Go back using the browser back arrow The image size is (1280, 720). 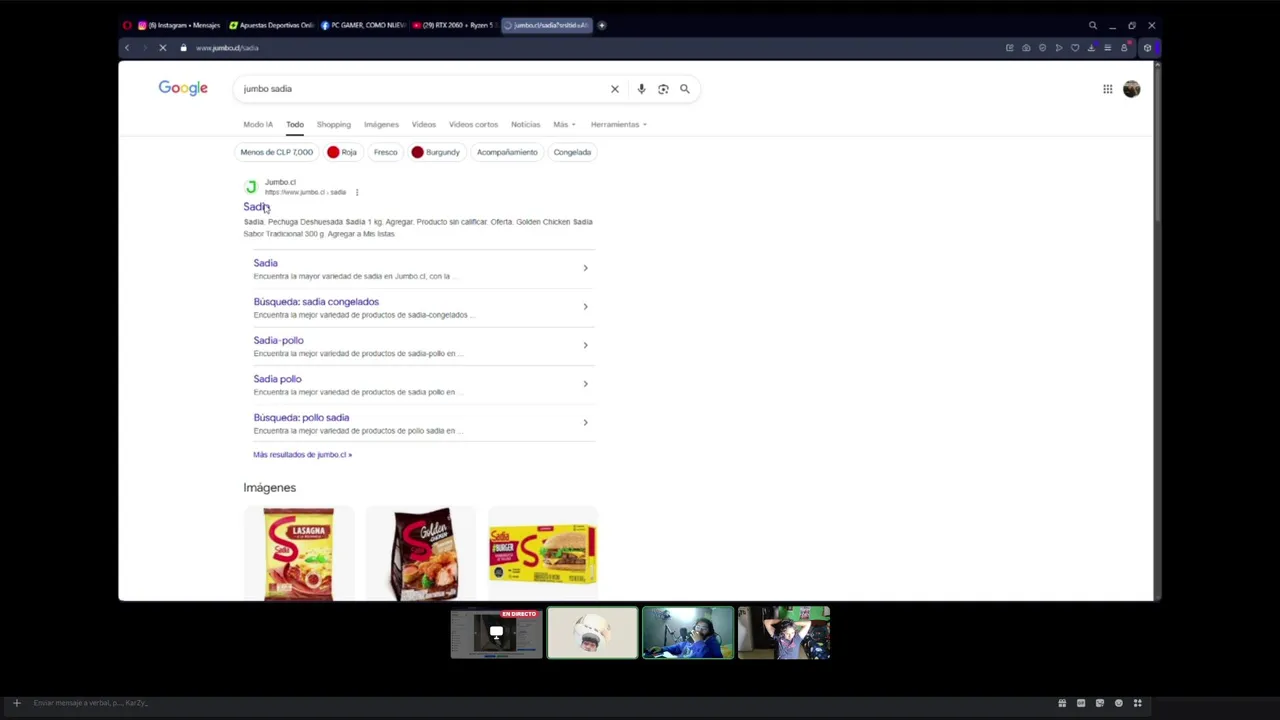tap(127, 48)
